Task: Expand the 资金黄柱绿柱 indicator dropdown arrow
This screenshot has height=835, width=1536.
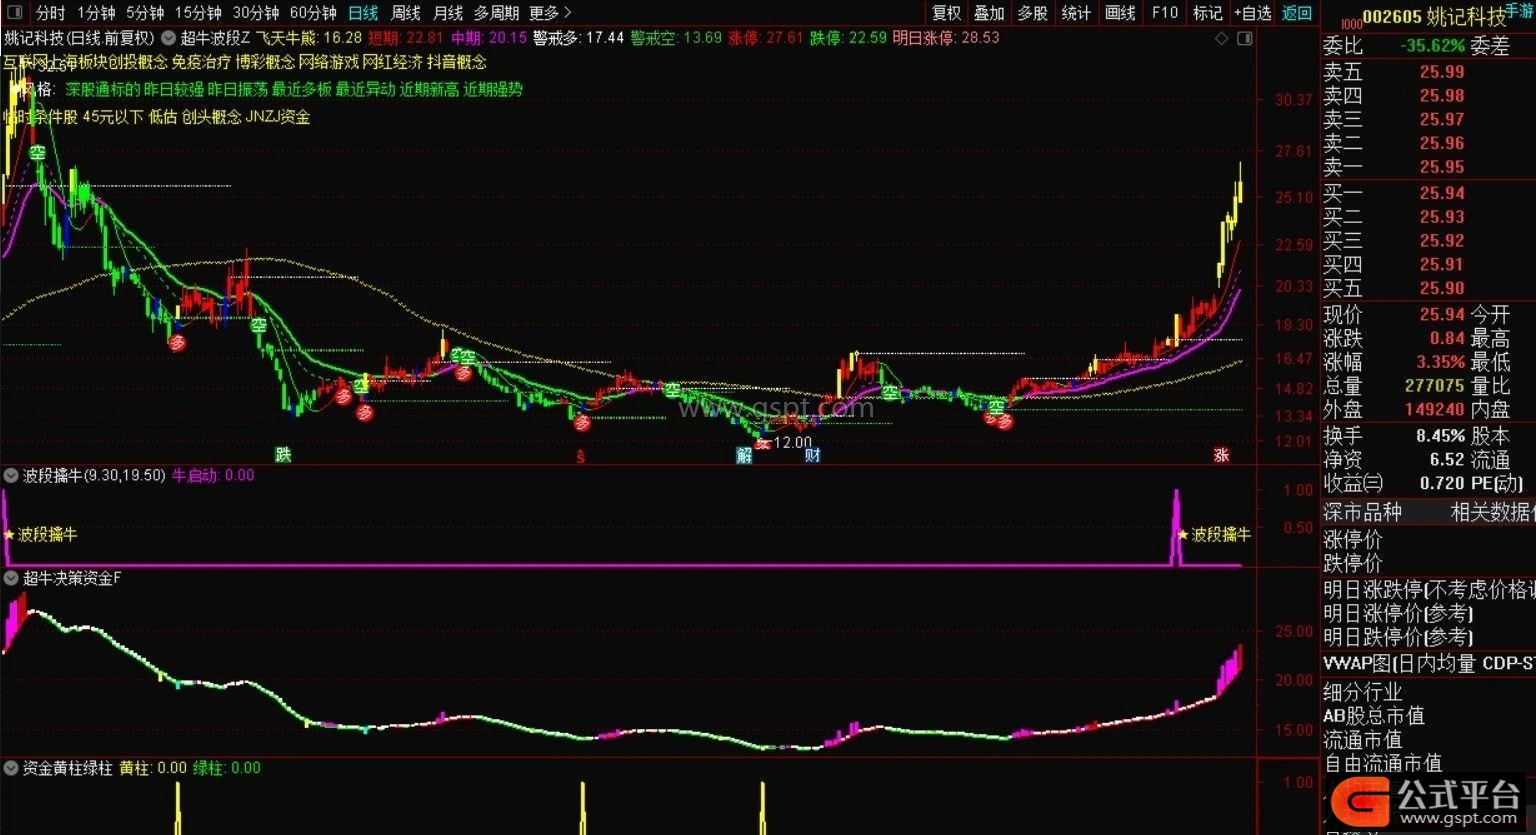Action: [x=11, y=768]
